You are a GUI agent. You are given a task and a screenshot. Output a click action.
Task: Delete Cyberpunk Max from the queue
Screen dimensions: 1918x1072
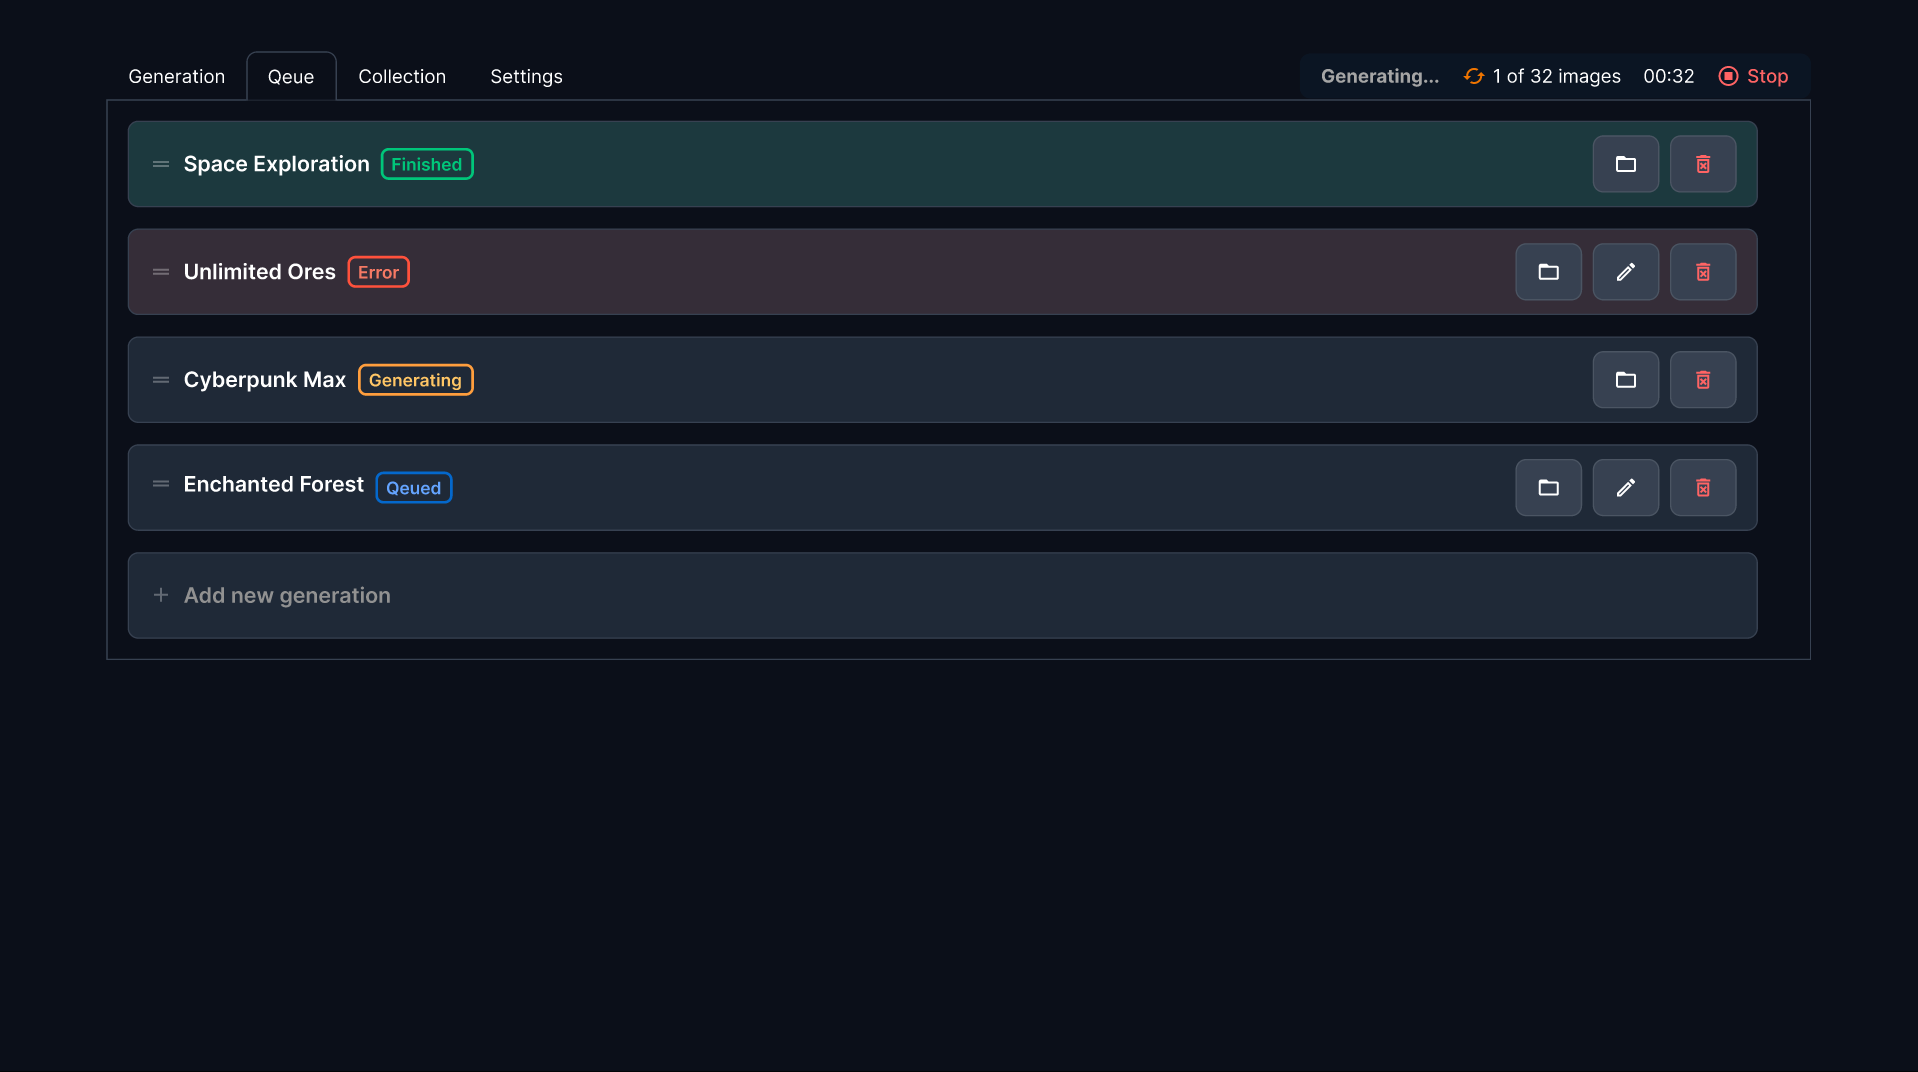point(1702,379)
